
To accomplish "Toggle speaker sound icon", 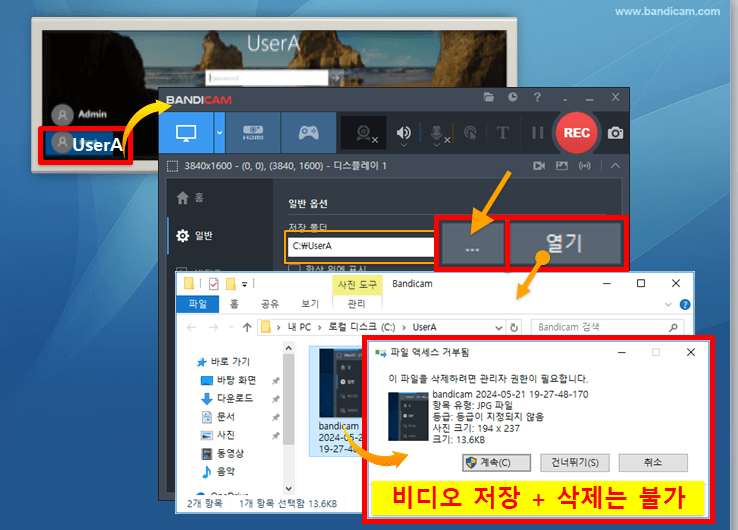I will 403,134.
